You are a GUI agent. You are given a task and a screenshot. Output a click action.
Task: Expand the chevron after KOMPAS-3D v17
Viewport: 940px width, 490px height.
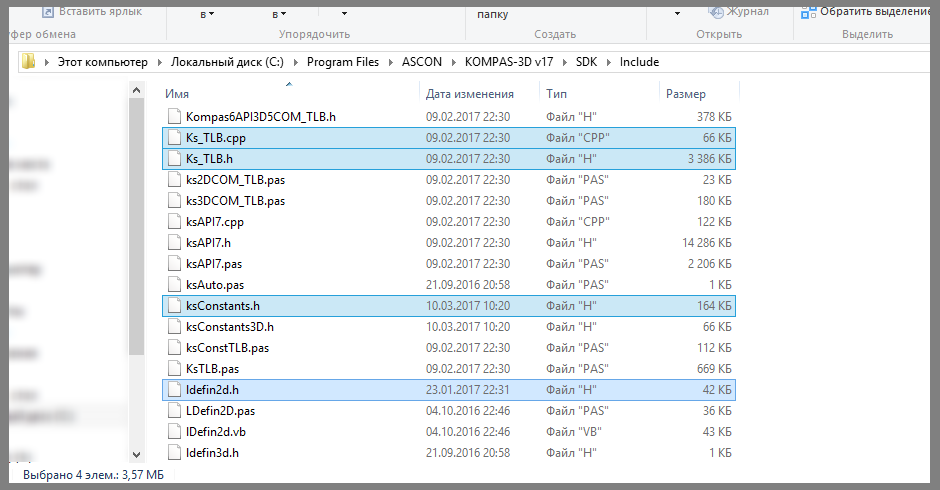[x=565, y=62]
